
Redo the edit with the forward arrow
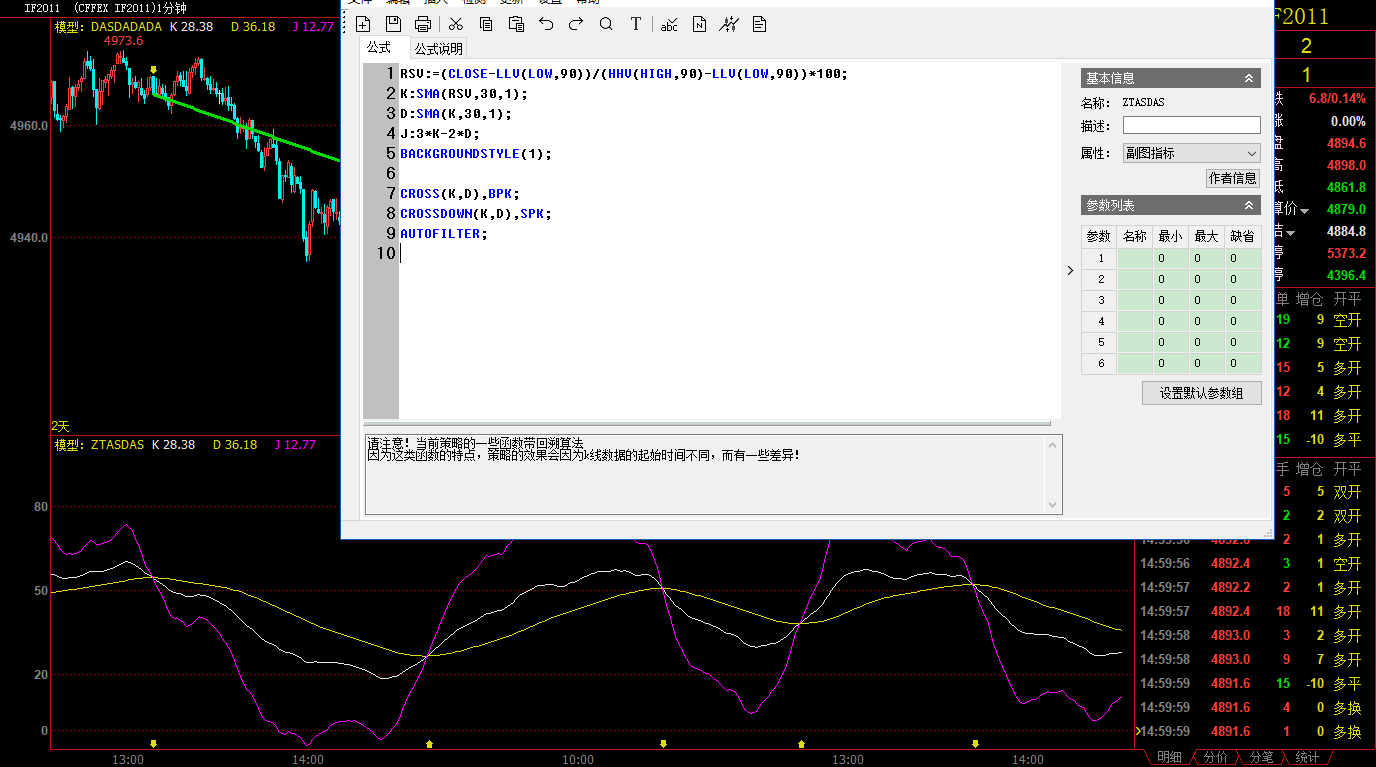click(576, 24)
